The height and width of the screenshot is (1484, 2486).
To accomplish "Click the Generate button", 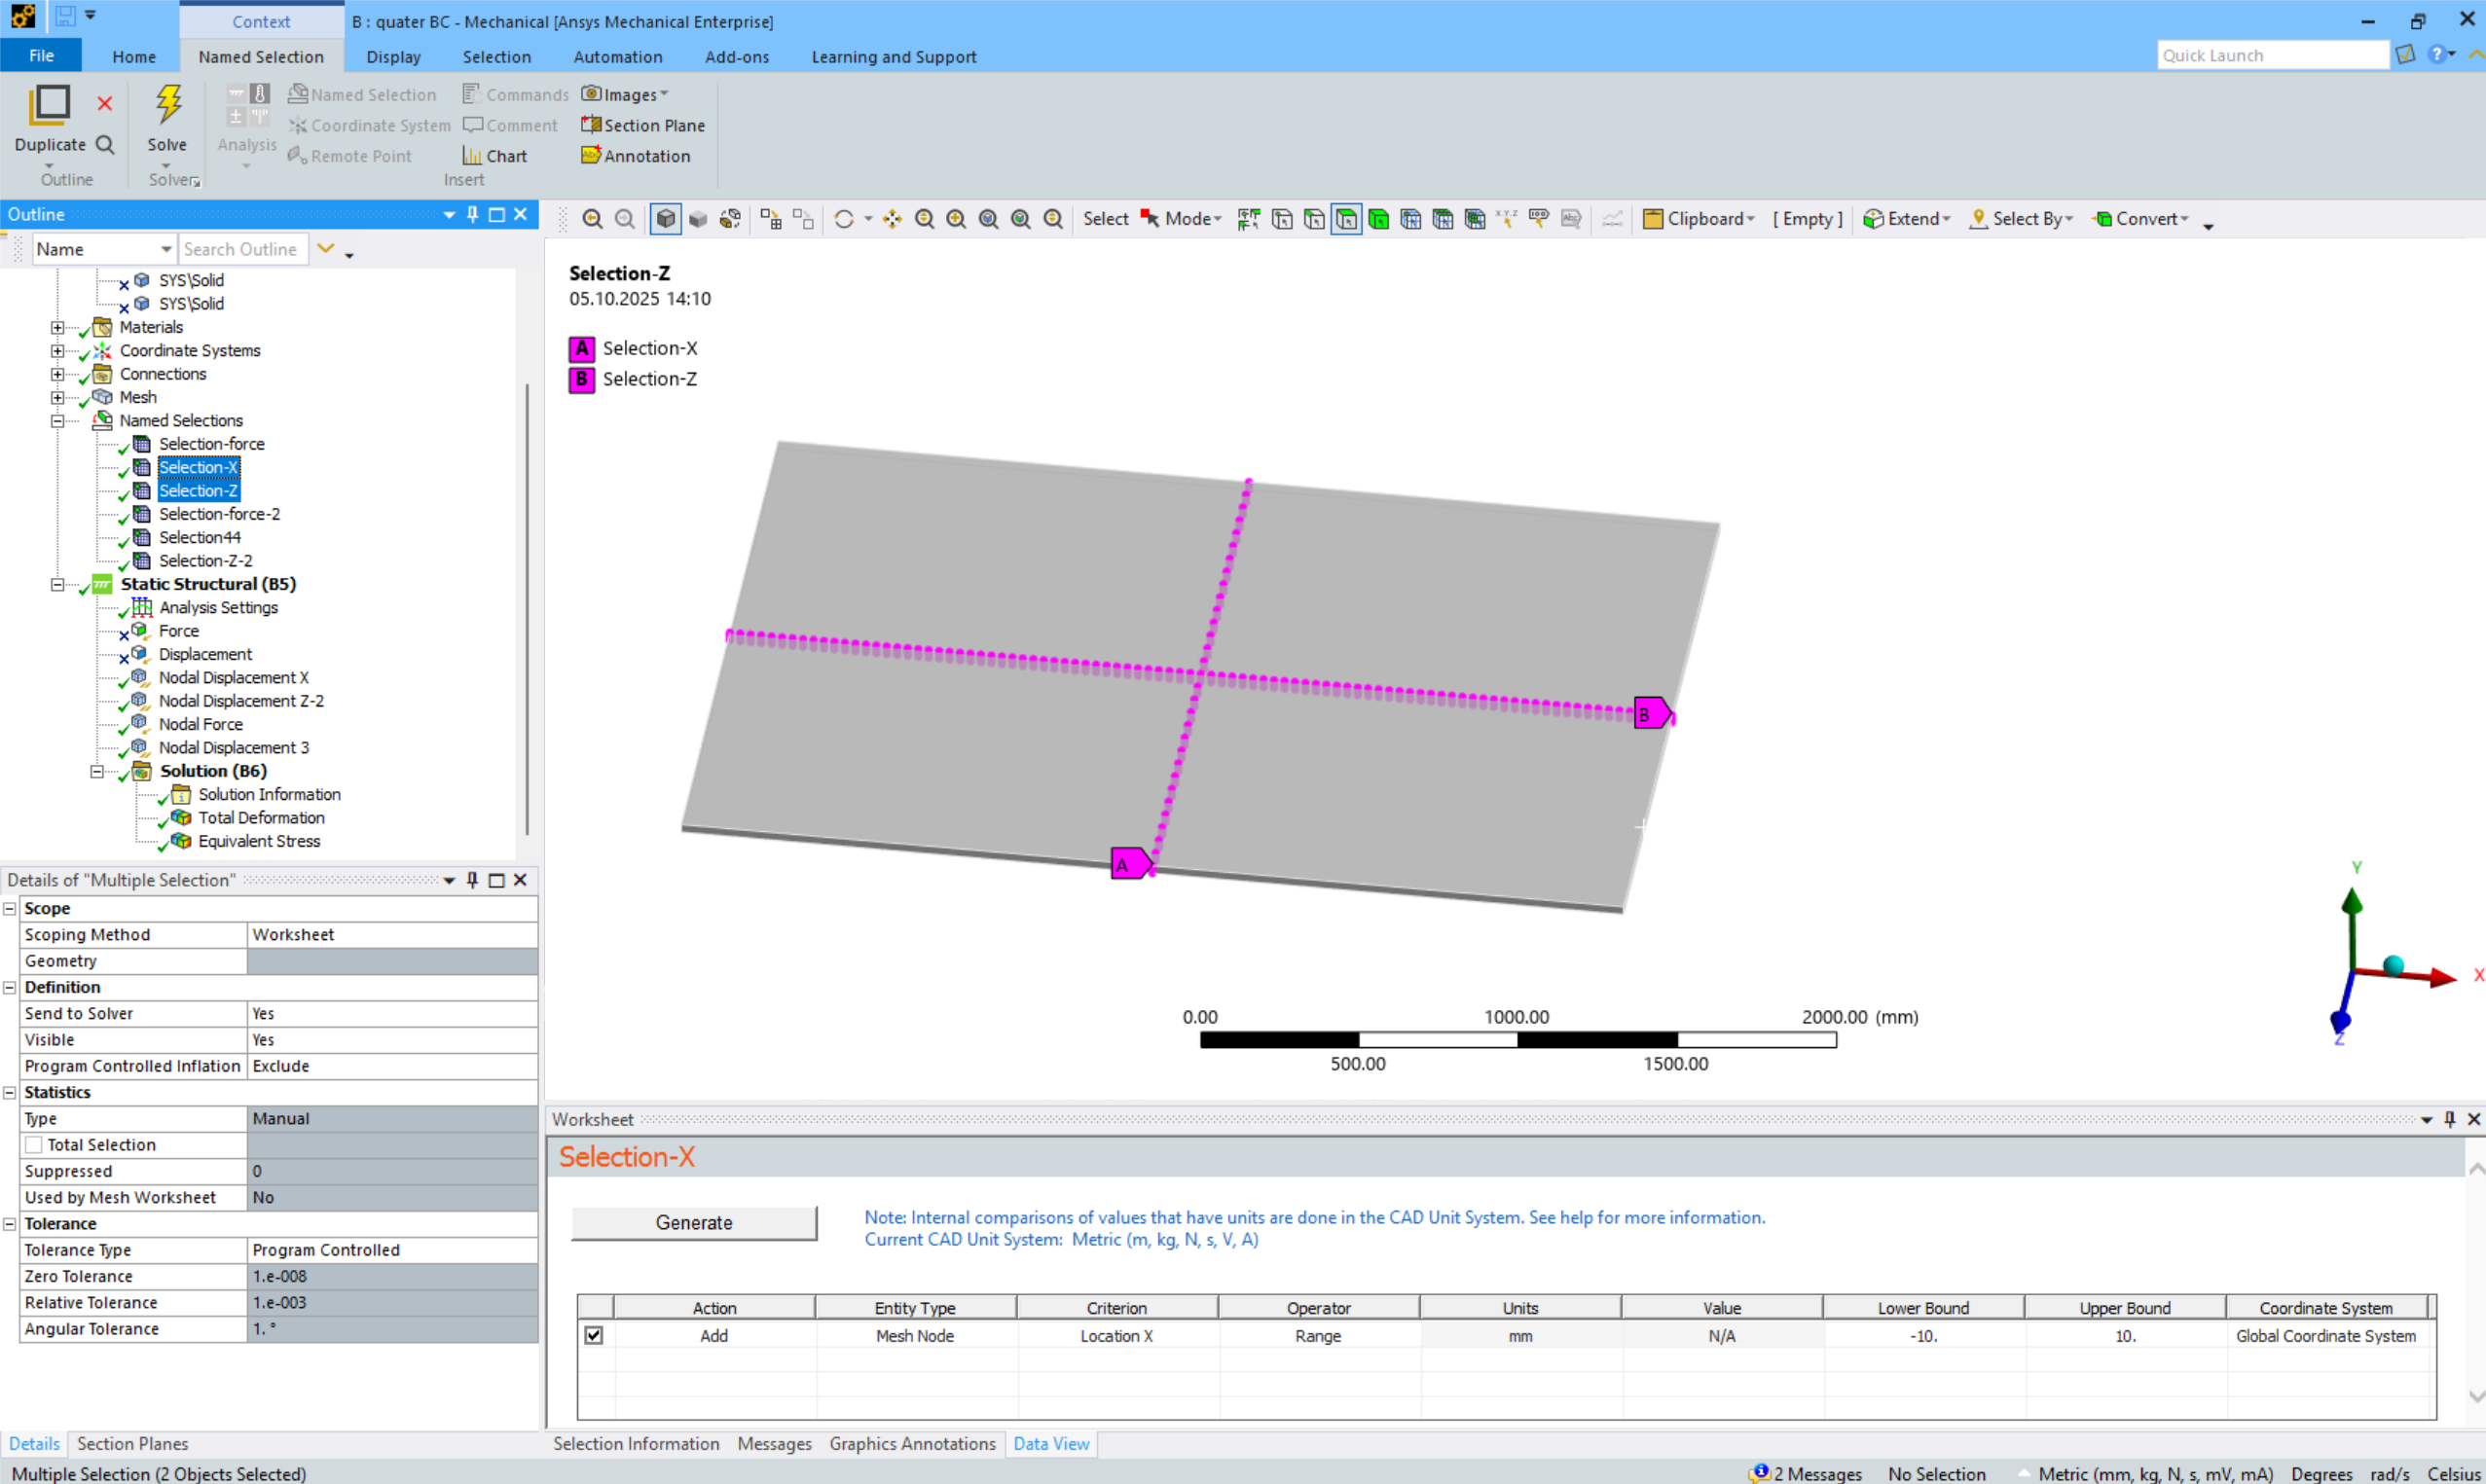I will point(694,1223).
